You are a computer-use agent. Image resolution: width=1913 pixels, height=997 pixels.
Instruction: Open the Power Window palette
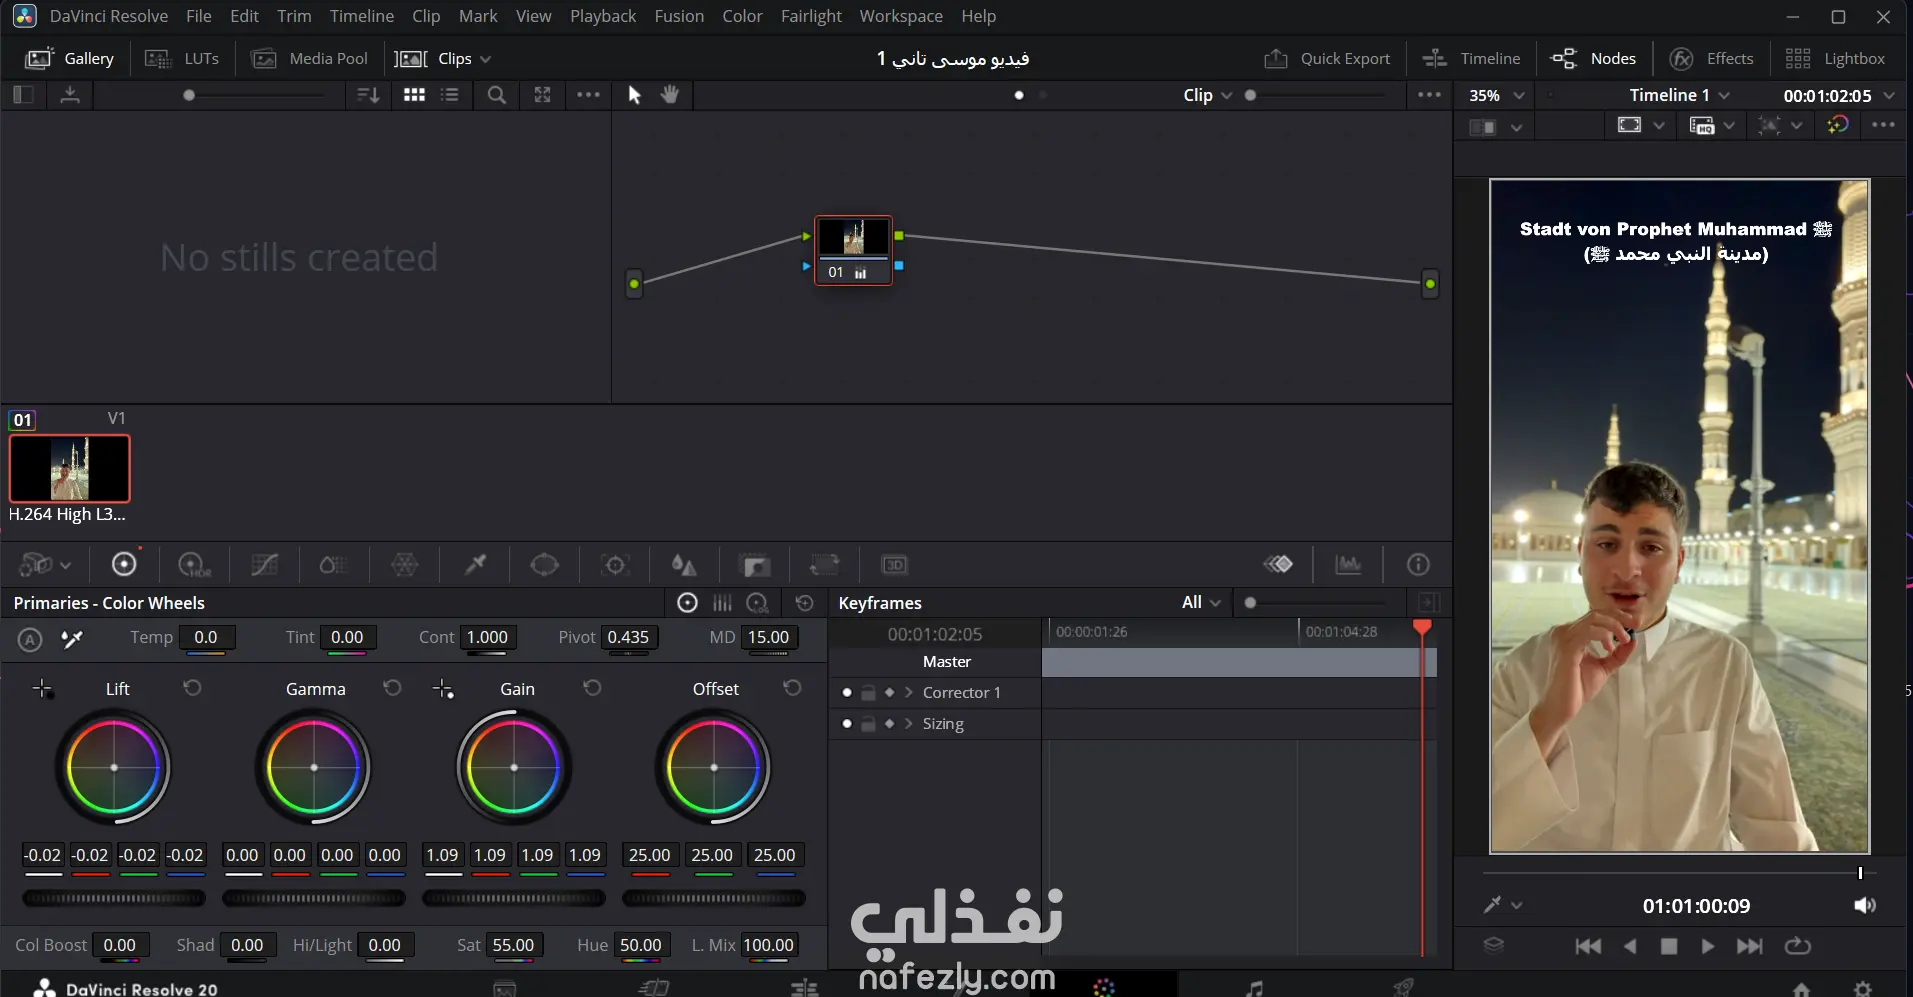point(544,565)
